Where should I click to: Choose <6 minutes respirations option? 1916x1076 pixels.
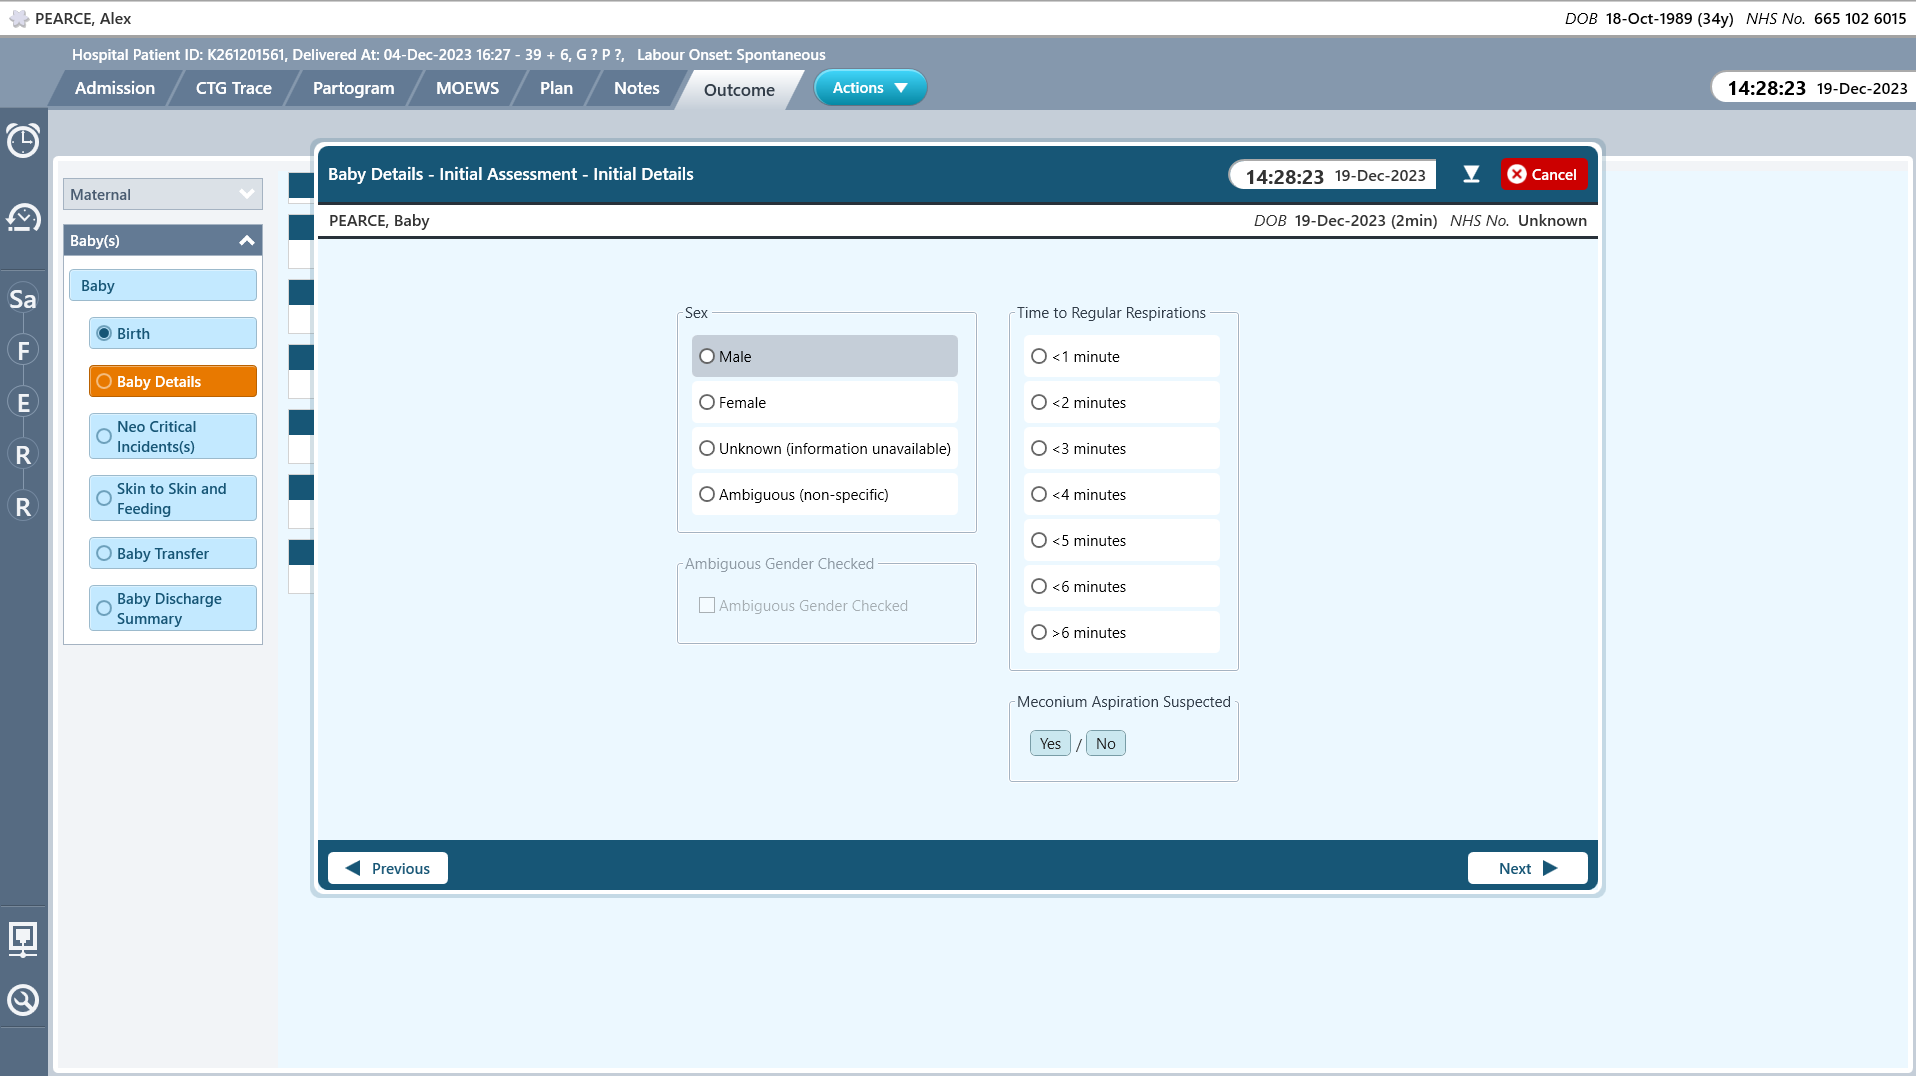1121,586
